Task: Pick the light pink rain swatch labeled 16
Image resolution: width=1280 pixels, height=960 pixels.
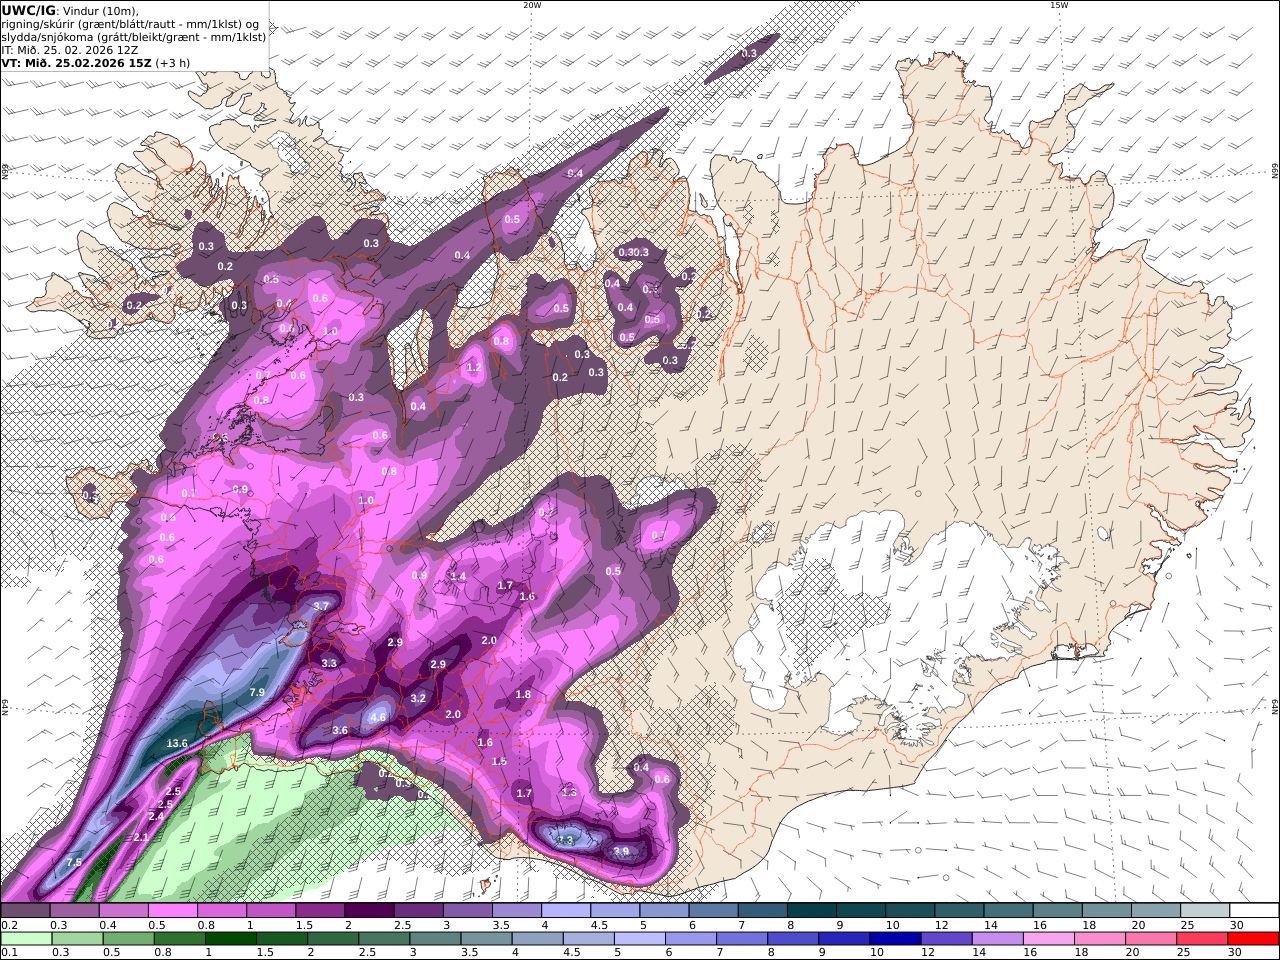Action: (x=1047, y=939)
